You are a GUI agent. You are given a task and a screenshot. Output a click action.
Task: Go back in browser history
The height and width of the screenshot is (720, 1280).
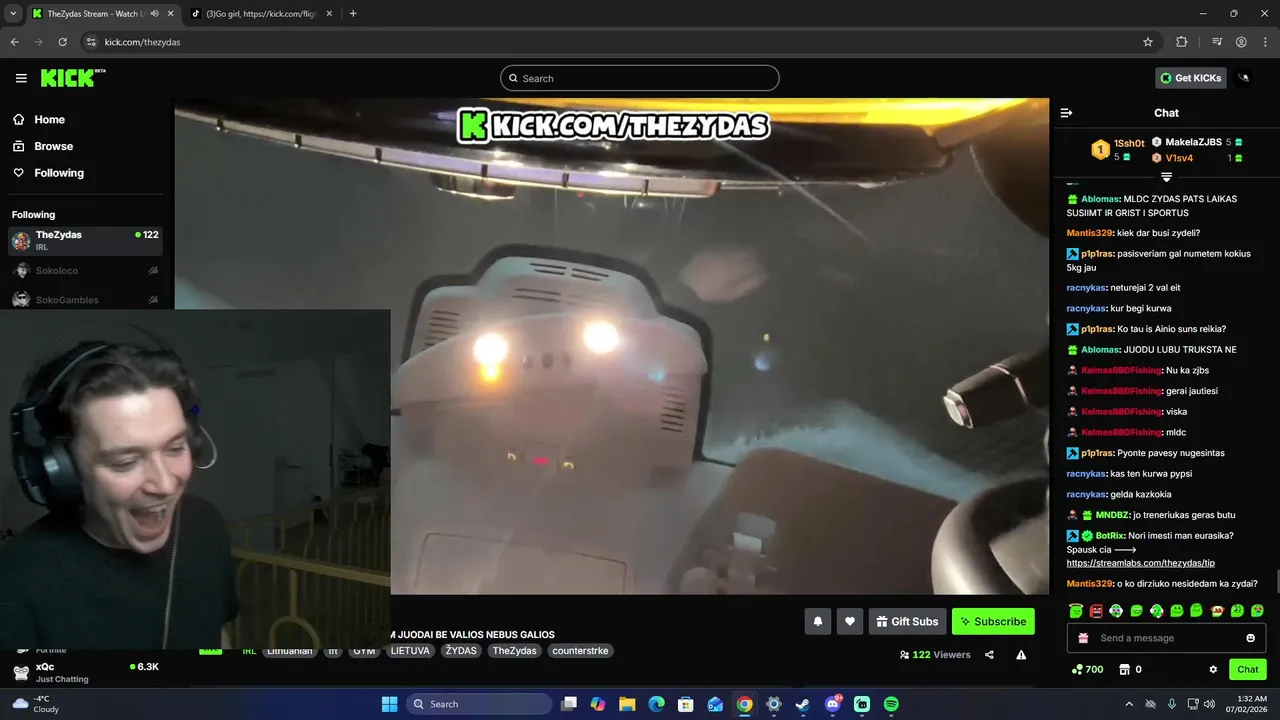[14, 42]
